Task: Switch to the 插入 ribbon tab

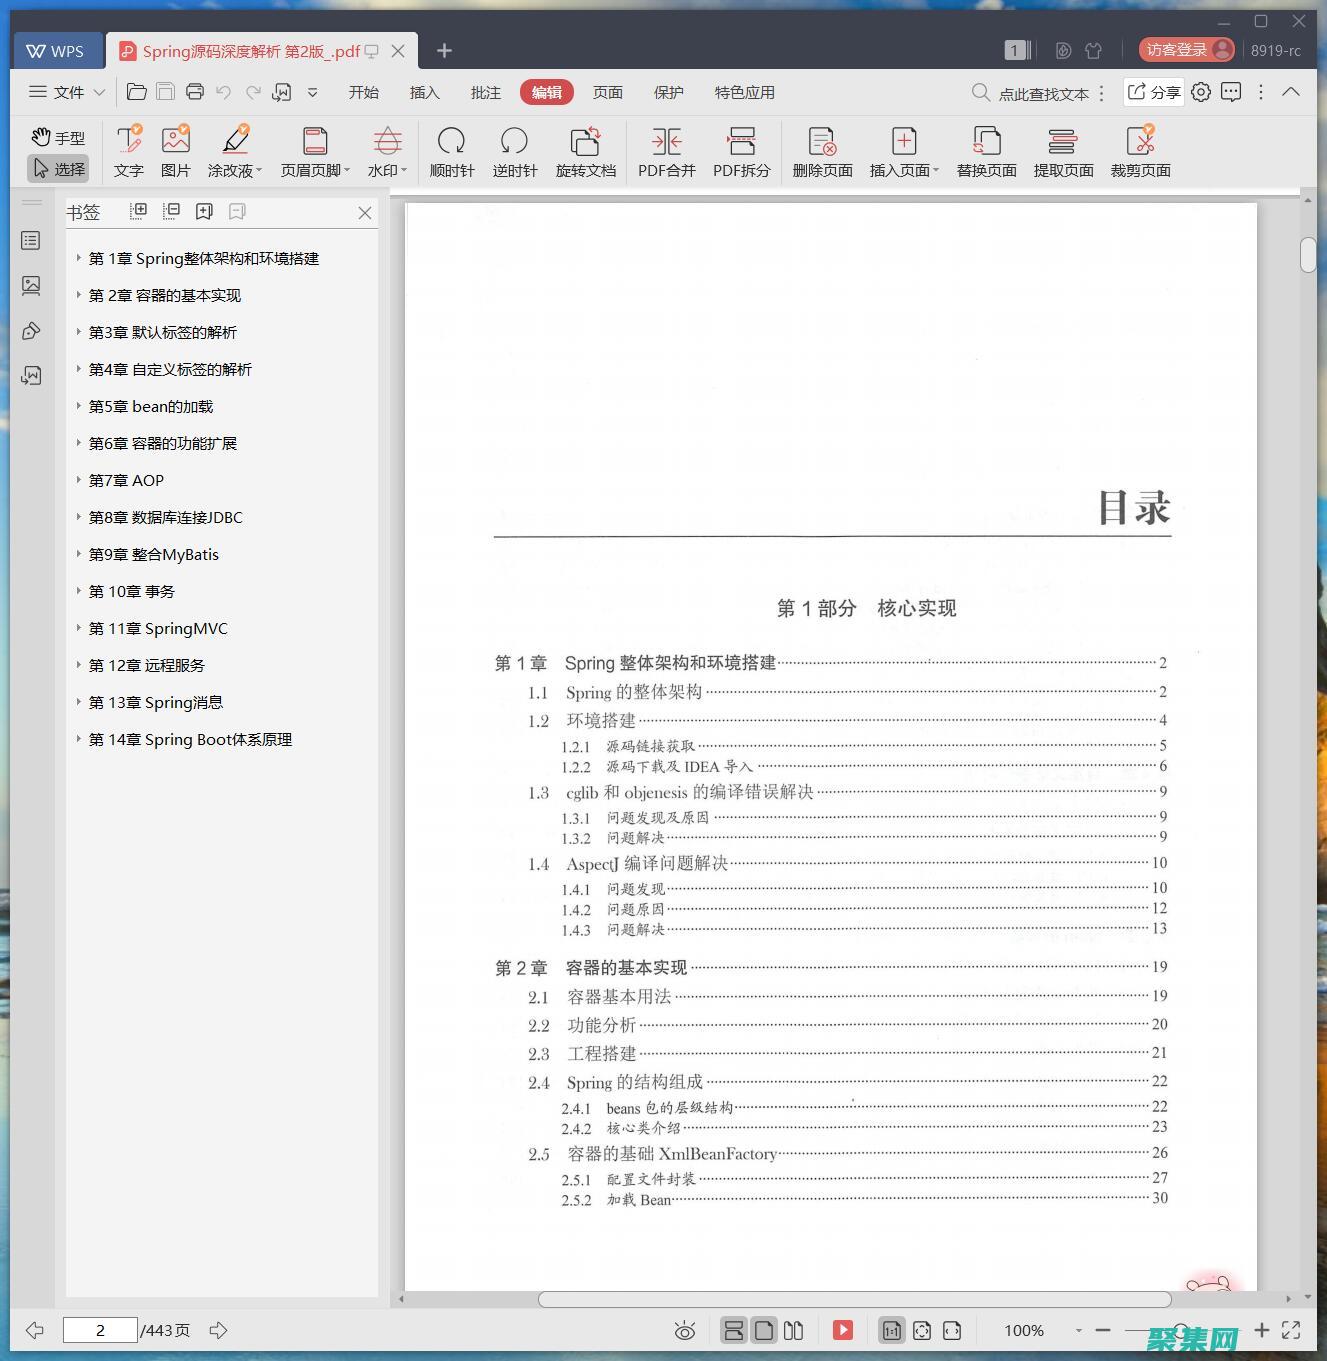Action: 424,92
